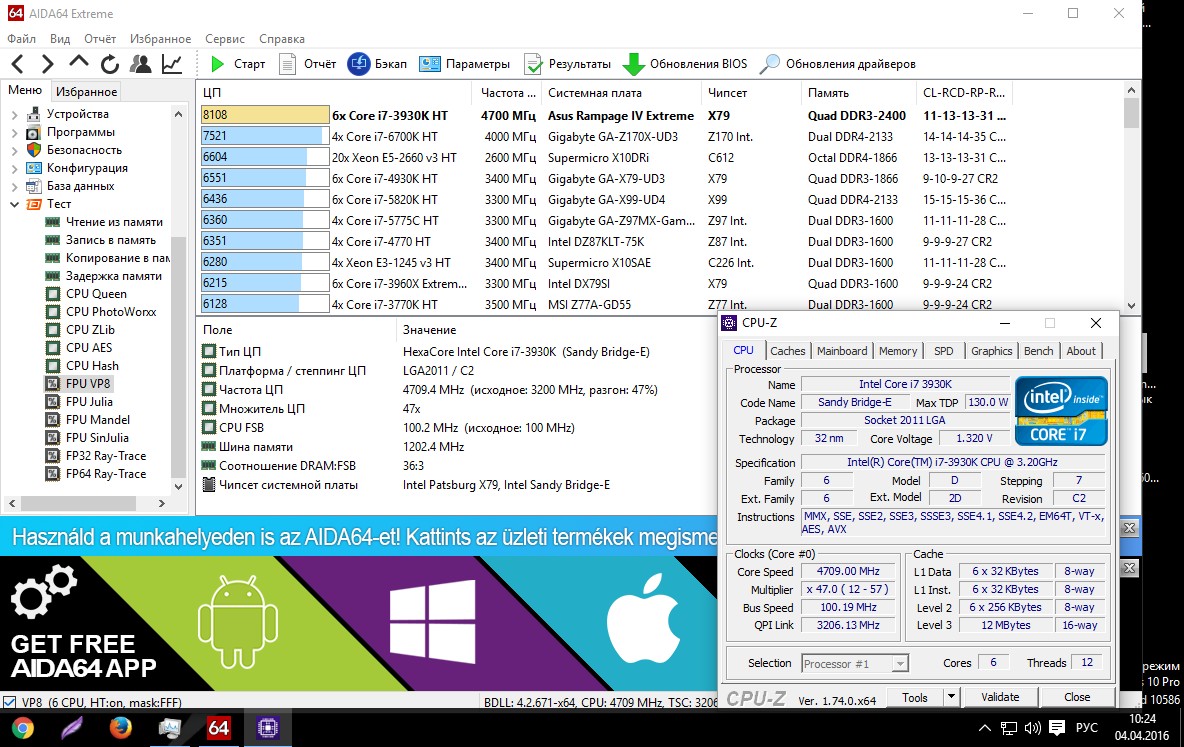
Task: Click the Бэкап backup icon
Action: pyautogui.click(x=359, y=64)
